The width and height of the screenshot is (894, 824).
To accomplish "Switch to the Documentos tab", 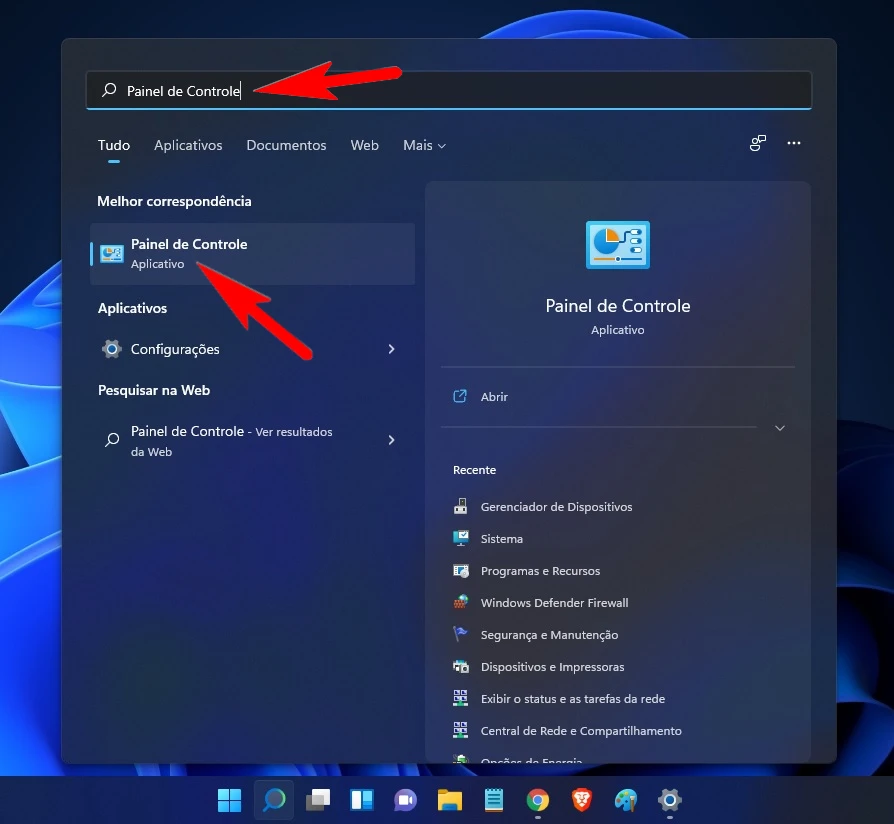I will click(x=286, y=145).
